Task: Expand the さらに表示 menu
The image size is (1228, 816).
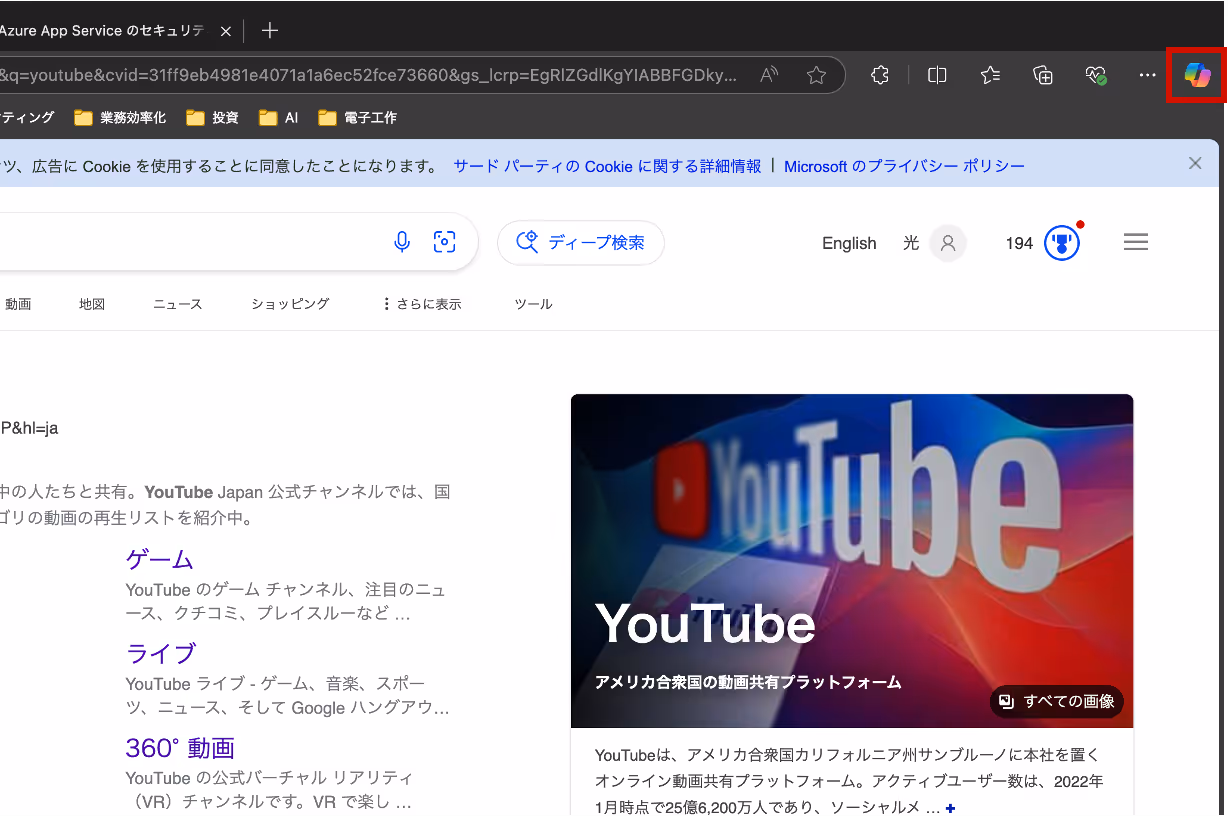Action: pyautogui.click(x=422, y=304)
